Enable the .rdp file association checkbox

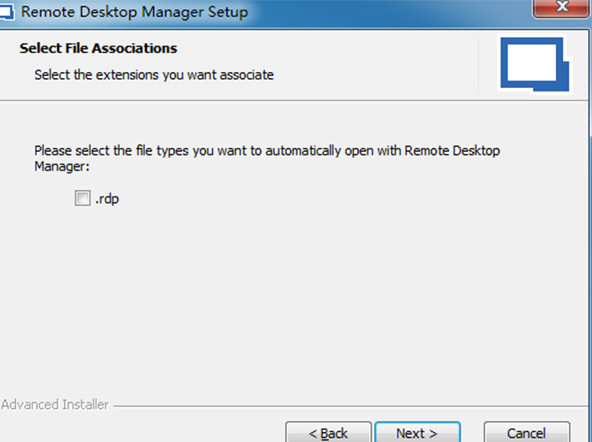pyautogui.click(x=82, y=198)
